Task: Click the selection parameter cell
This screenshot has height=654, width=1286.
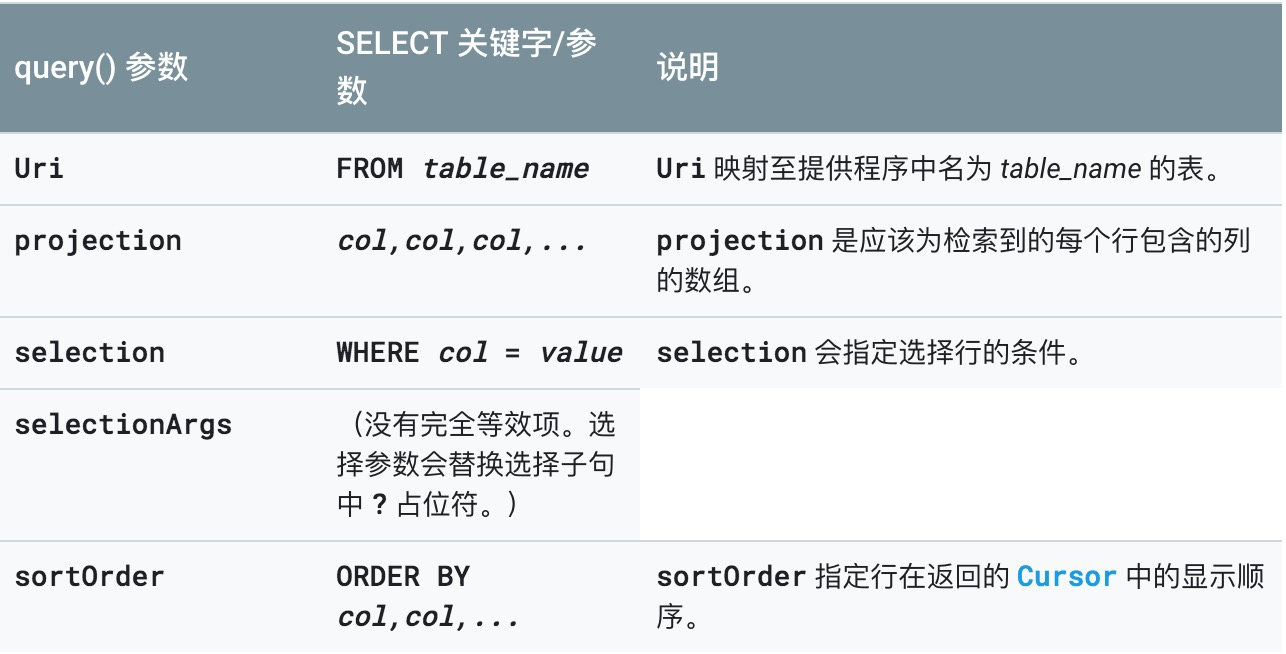Action: (x=89, y=352)
